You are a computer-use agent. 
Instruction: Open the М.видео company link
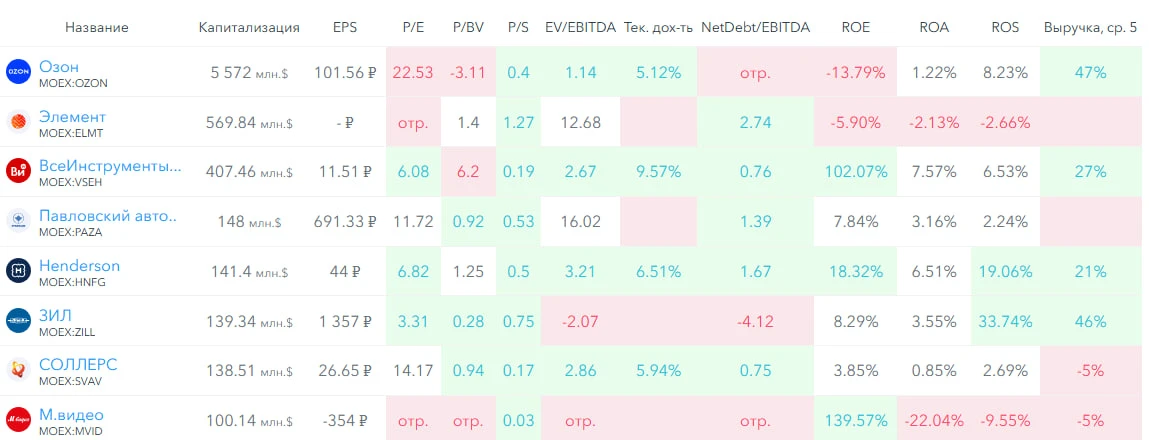[x=71, y=415]
